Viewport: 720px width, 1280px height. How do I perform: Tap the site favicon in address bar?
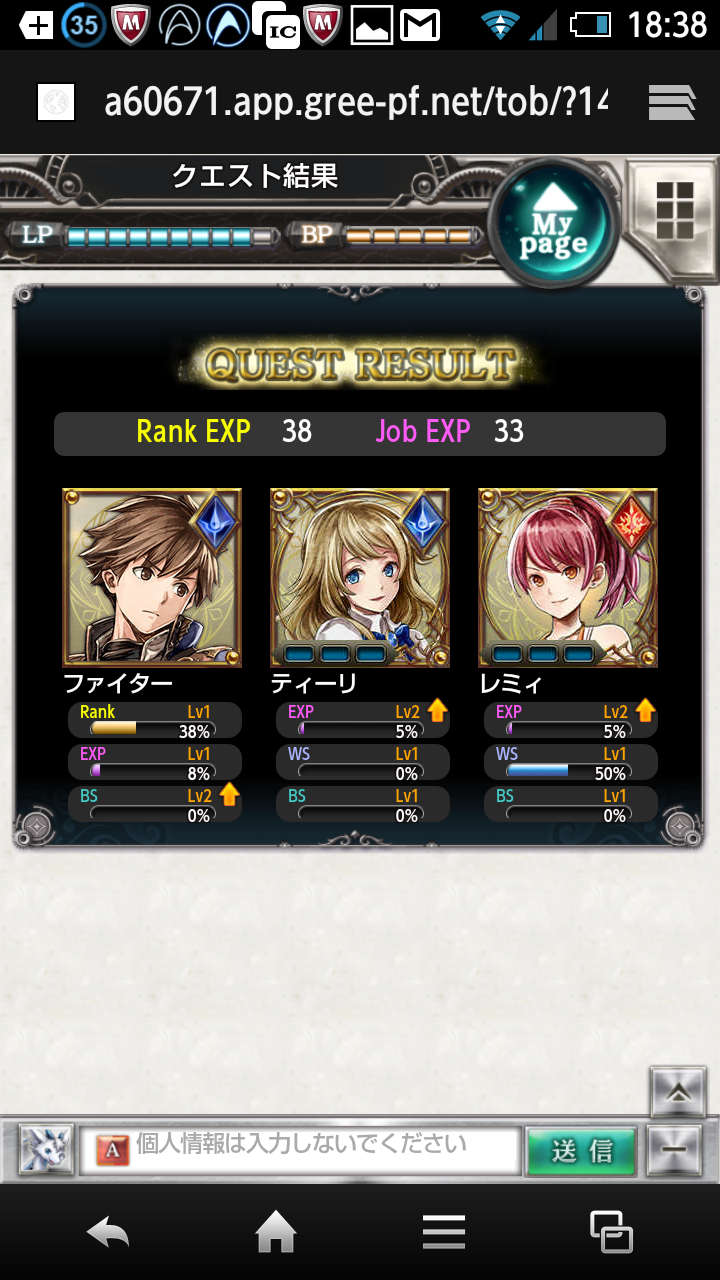coord(56,102)
